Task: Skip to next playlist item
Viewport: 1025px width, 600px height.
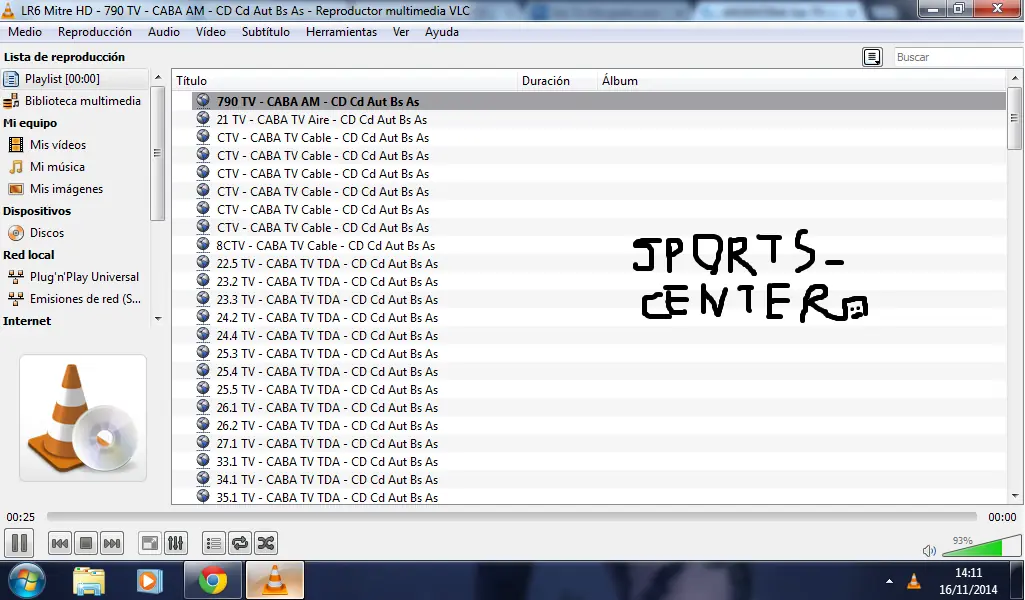Action: [x=112, y=543]
